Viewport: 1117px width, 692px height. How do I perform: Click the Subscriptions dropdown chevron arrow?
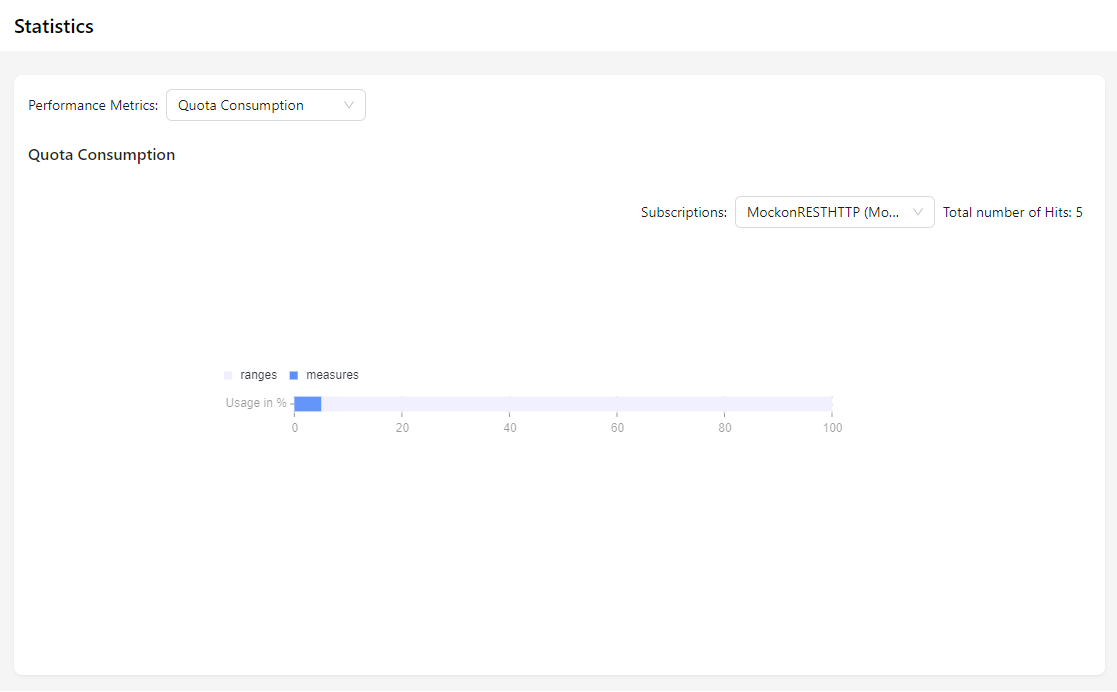coord(918,212)
